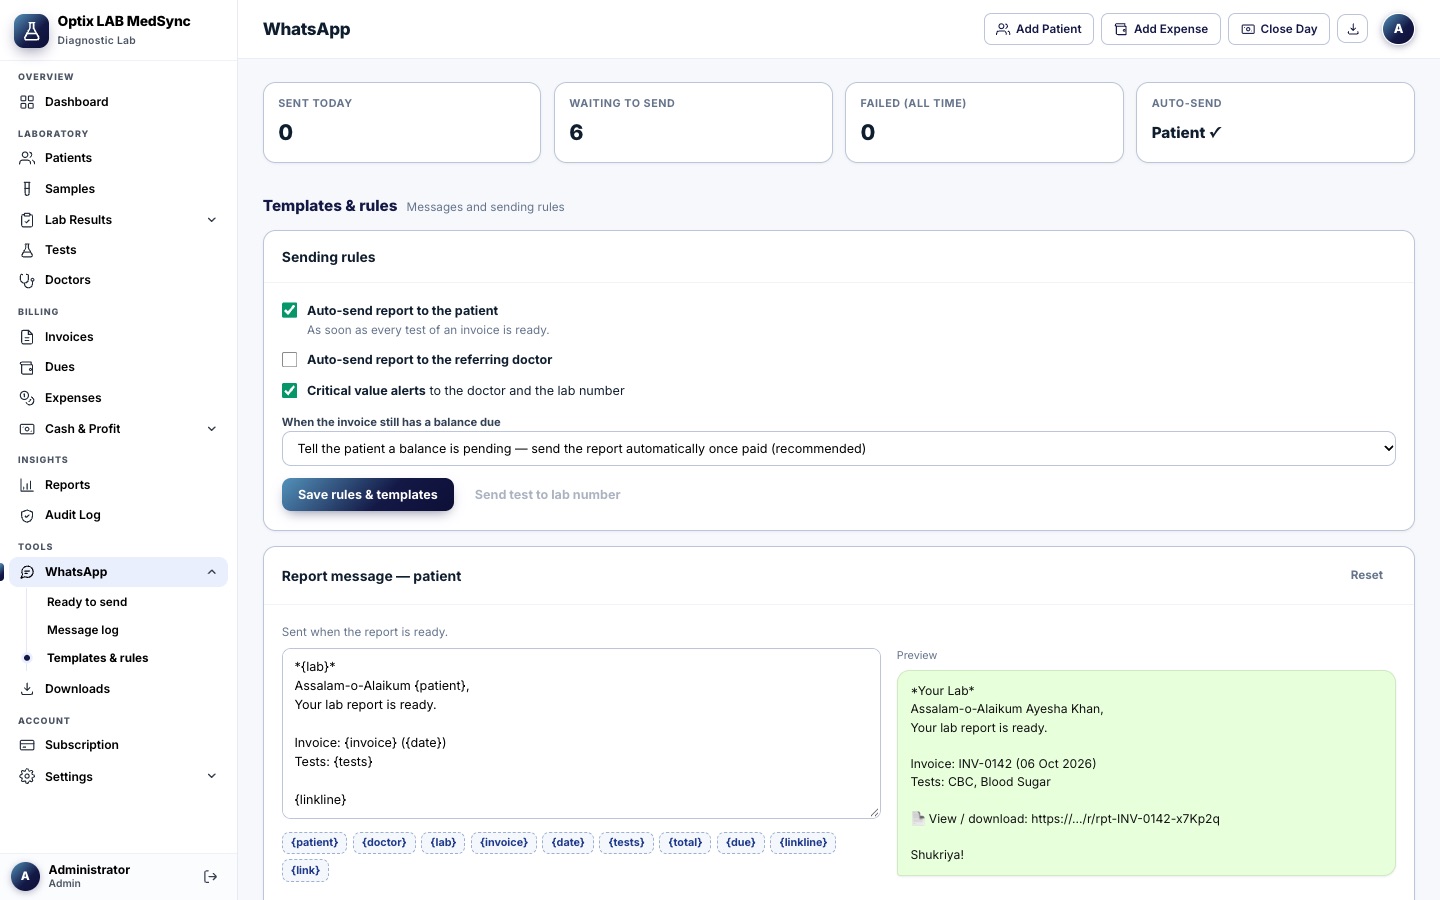The height and width of the screenshot is (900, 1440).
Task: Uncheck Auto-send report to the patient
Action: (x=290, y=311)
